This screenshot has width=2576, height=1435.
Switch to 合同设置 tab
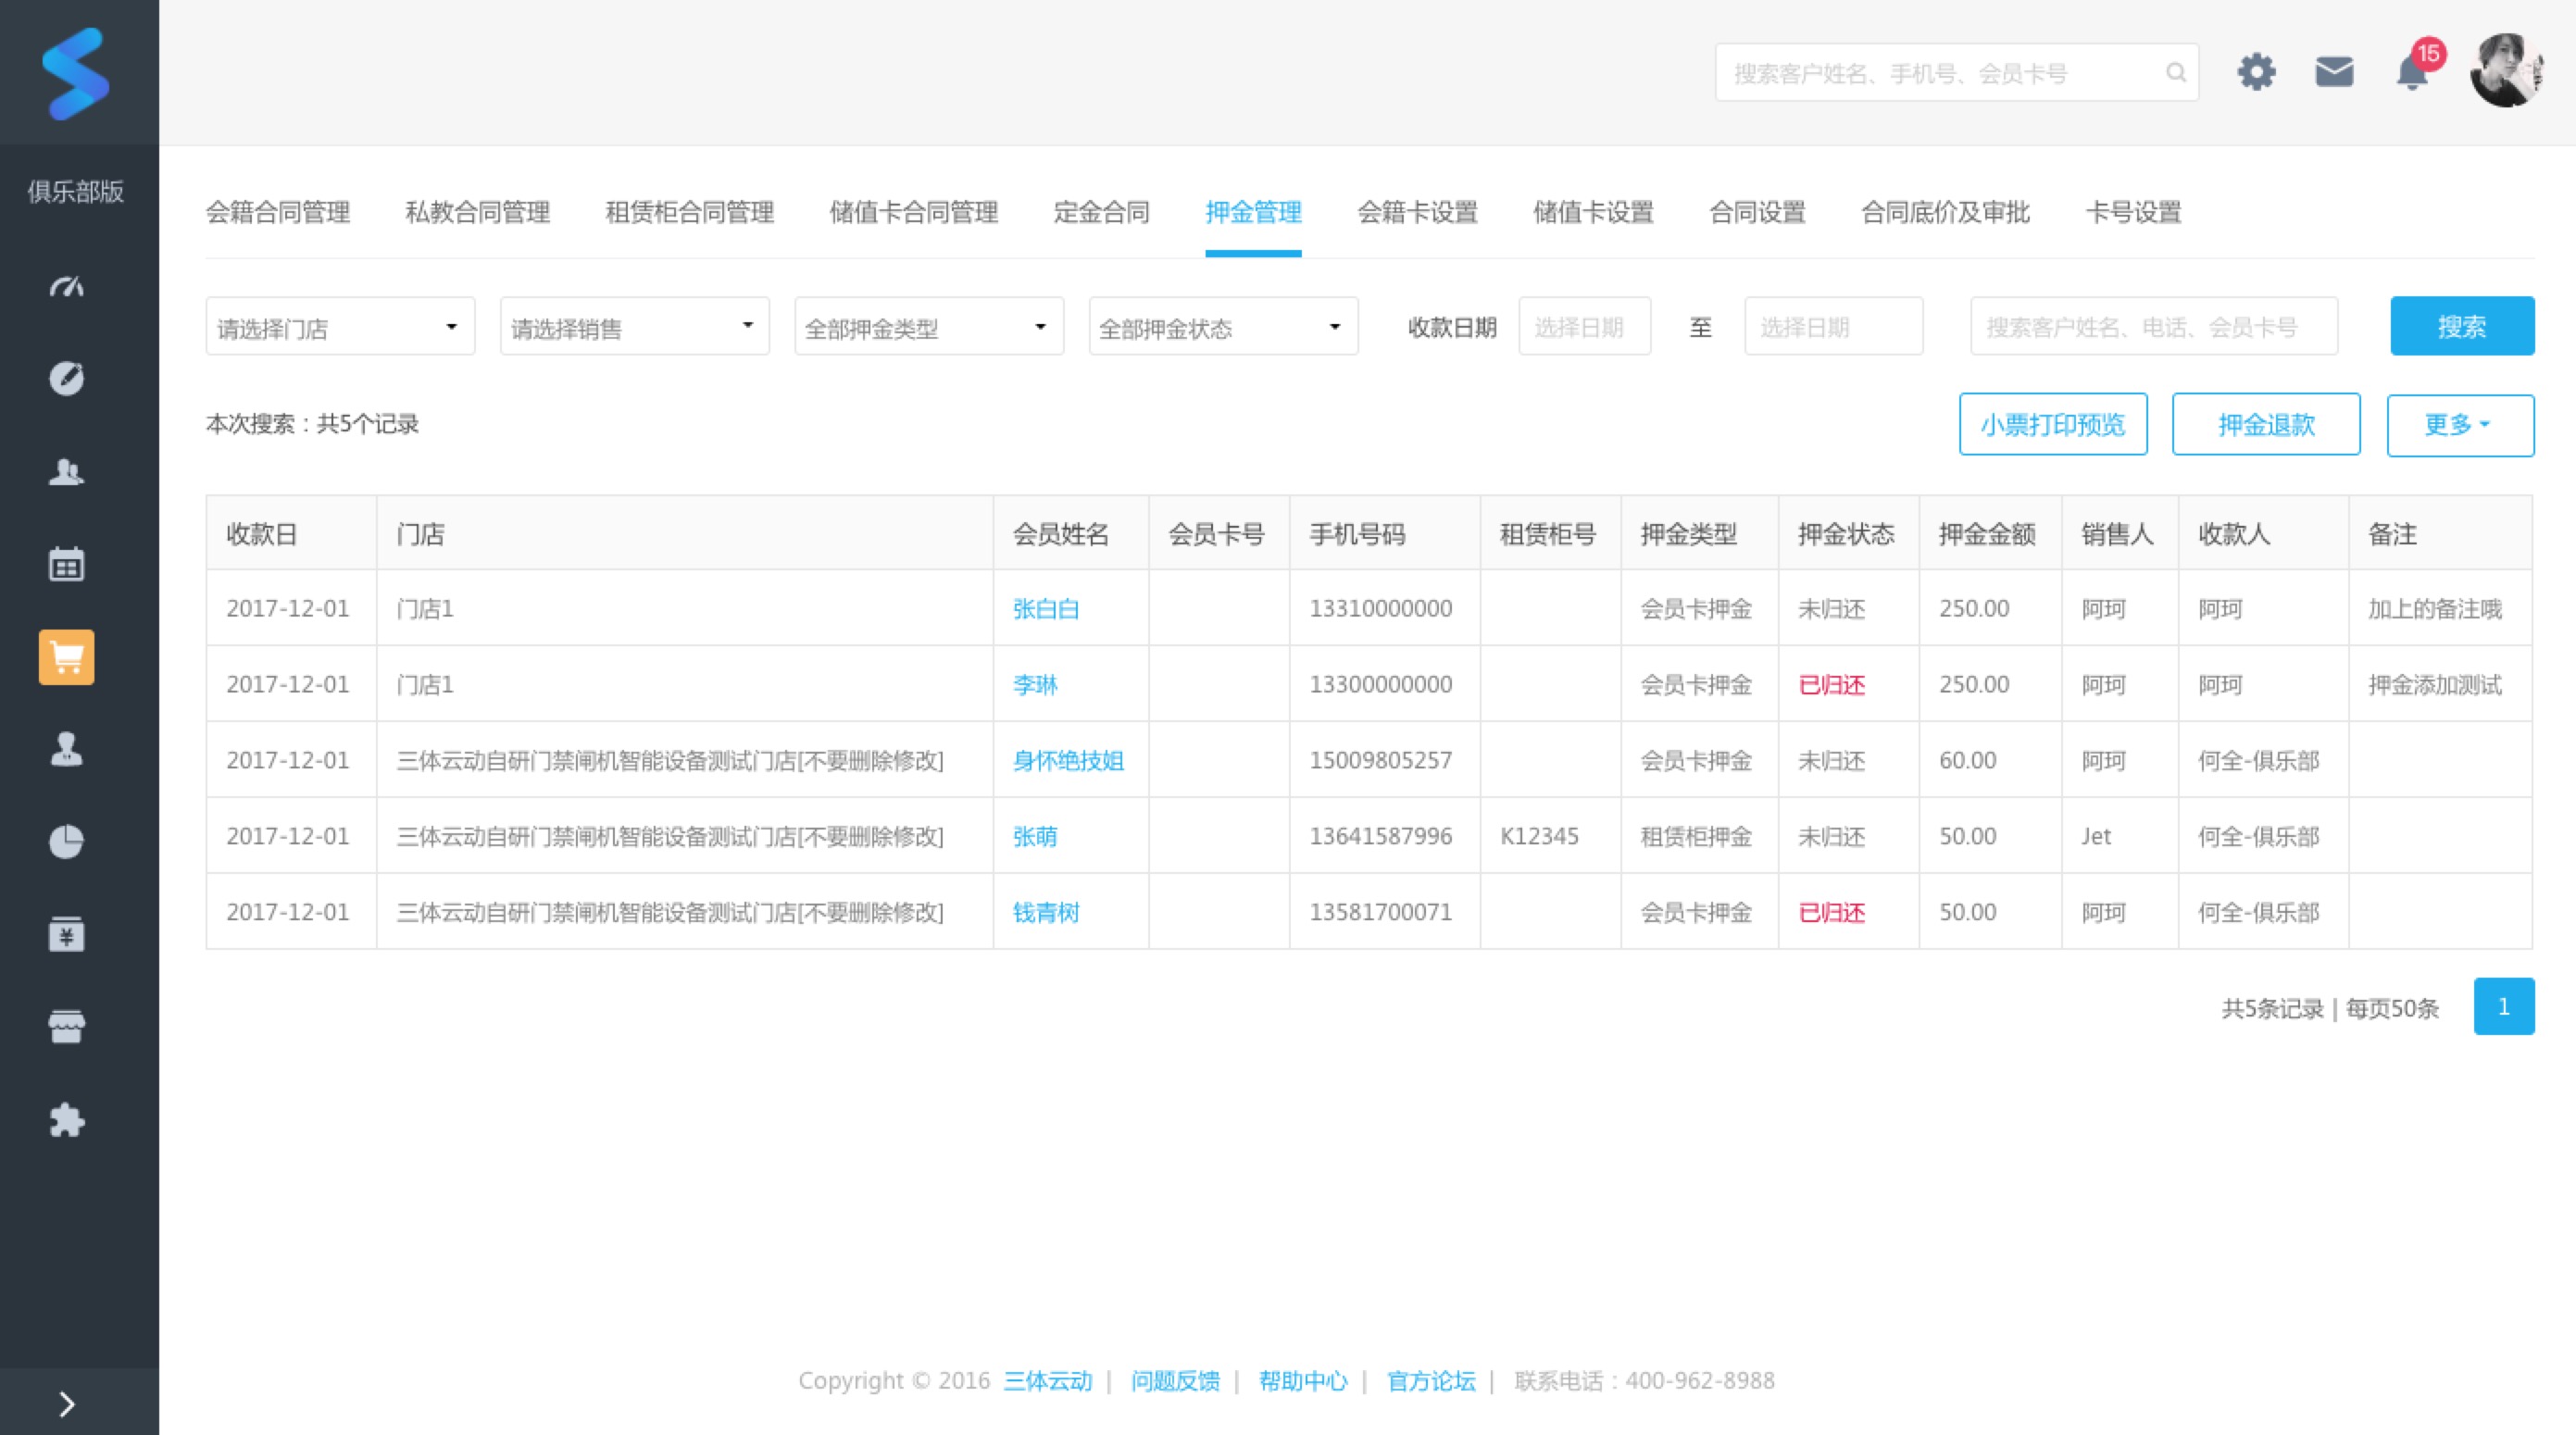1757,212
